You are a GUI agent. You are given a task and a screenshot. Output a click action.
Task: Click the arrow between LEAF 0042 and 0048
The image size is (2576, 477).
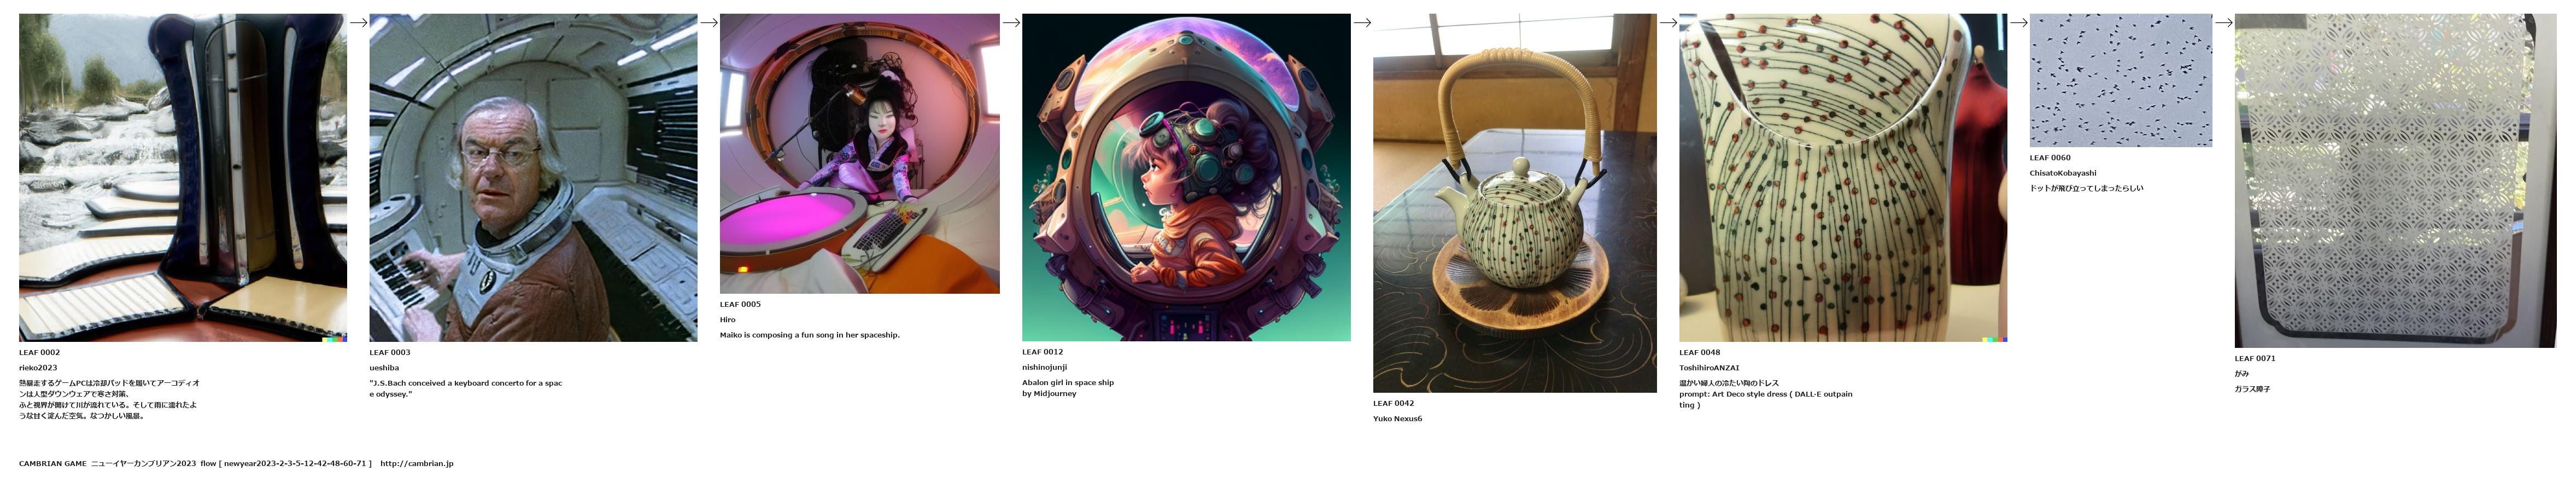1668,22
